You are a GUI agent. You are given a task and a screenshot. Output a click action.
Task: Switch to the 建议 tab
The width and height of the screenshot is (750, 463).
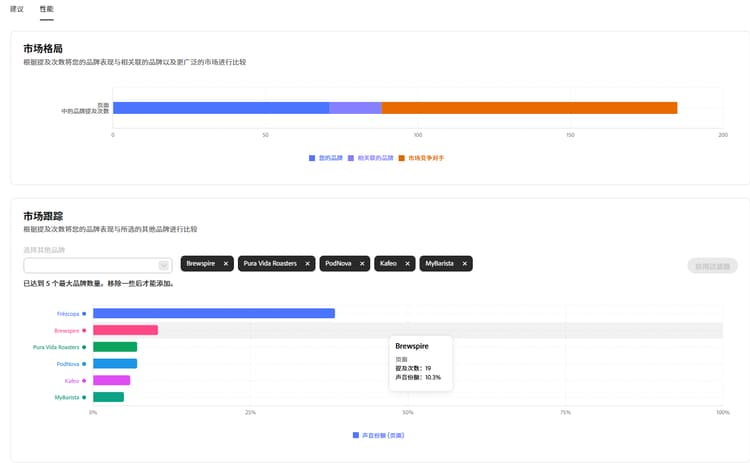pyautogui.click(x=17, y=9)
